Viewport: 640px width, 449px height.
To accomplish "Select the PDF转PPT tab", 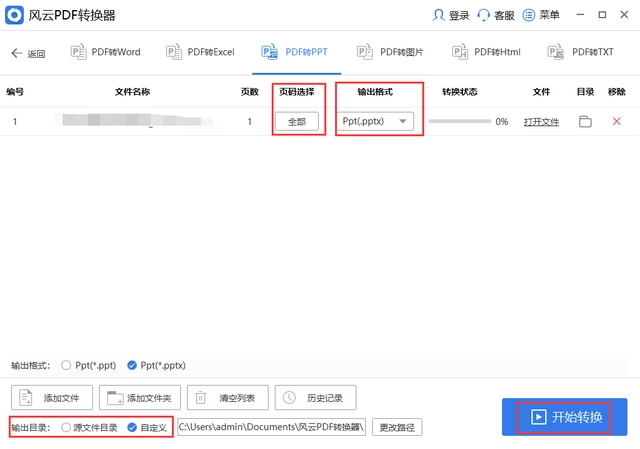I will [295, 52].
